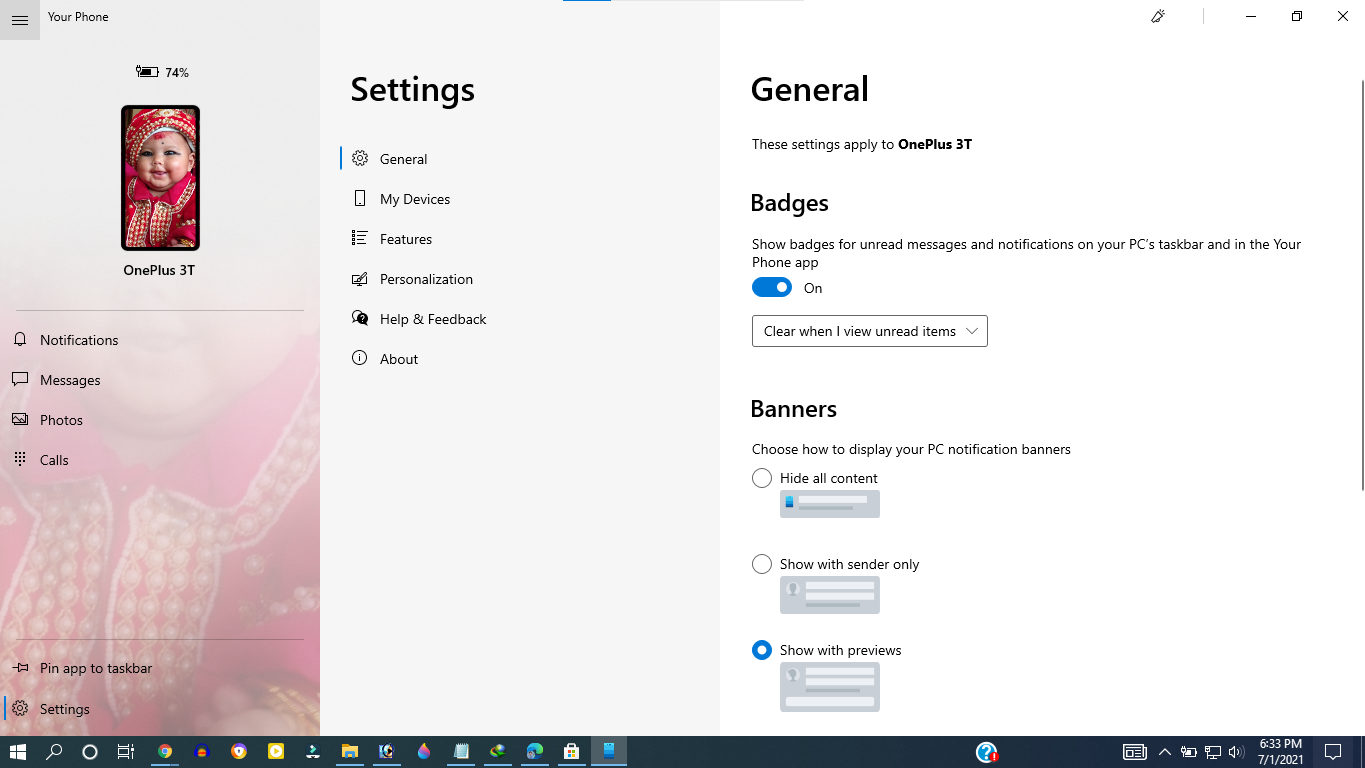Open the My Devices settings tab
1365x768 pixels.
click(520, 199)
